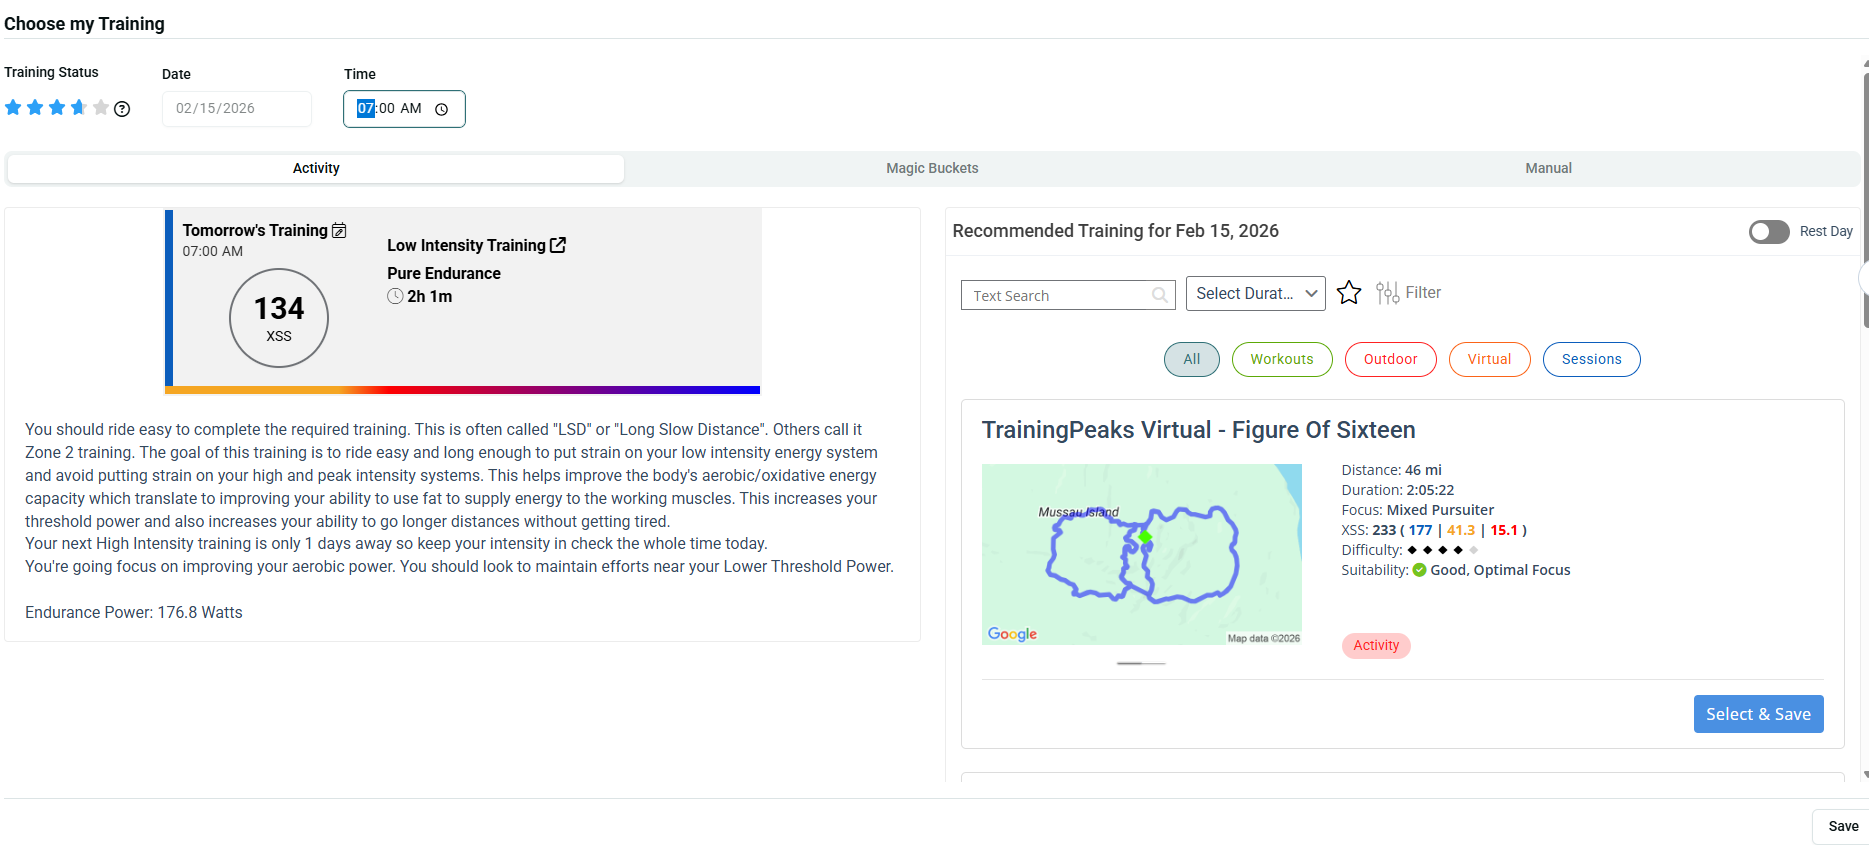Viewport: 1869px width, 845px height.
Task: Click the clock icon in Time field
Action: pos(441,109)
